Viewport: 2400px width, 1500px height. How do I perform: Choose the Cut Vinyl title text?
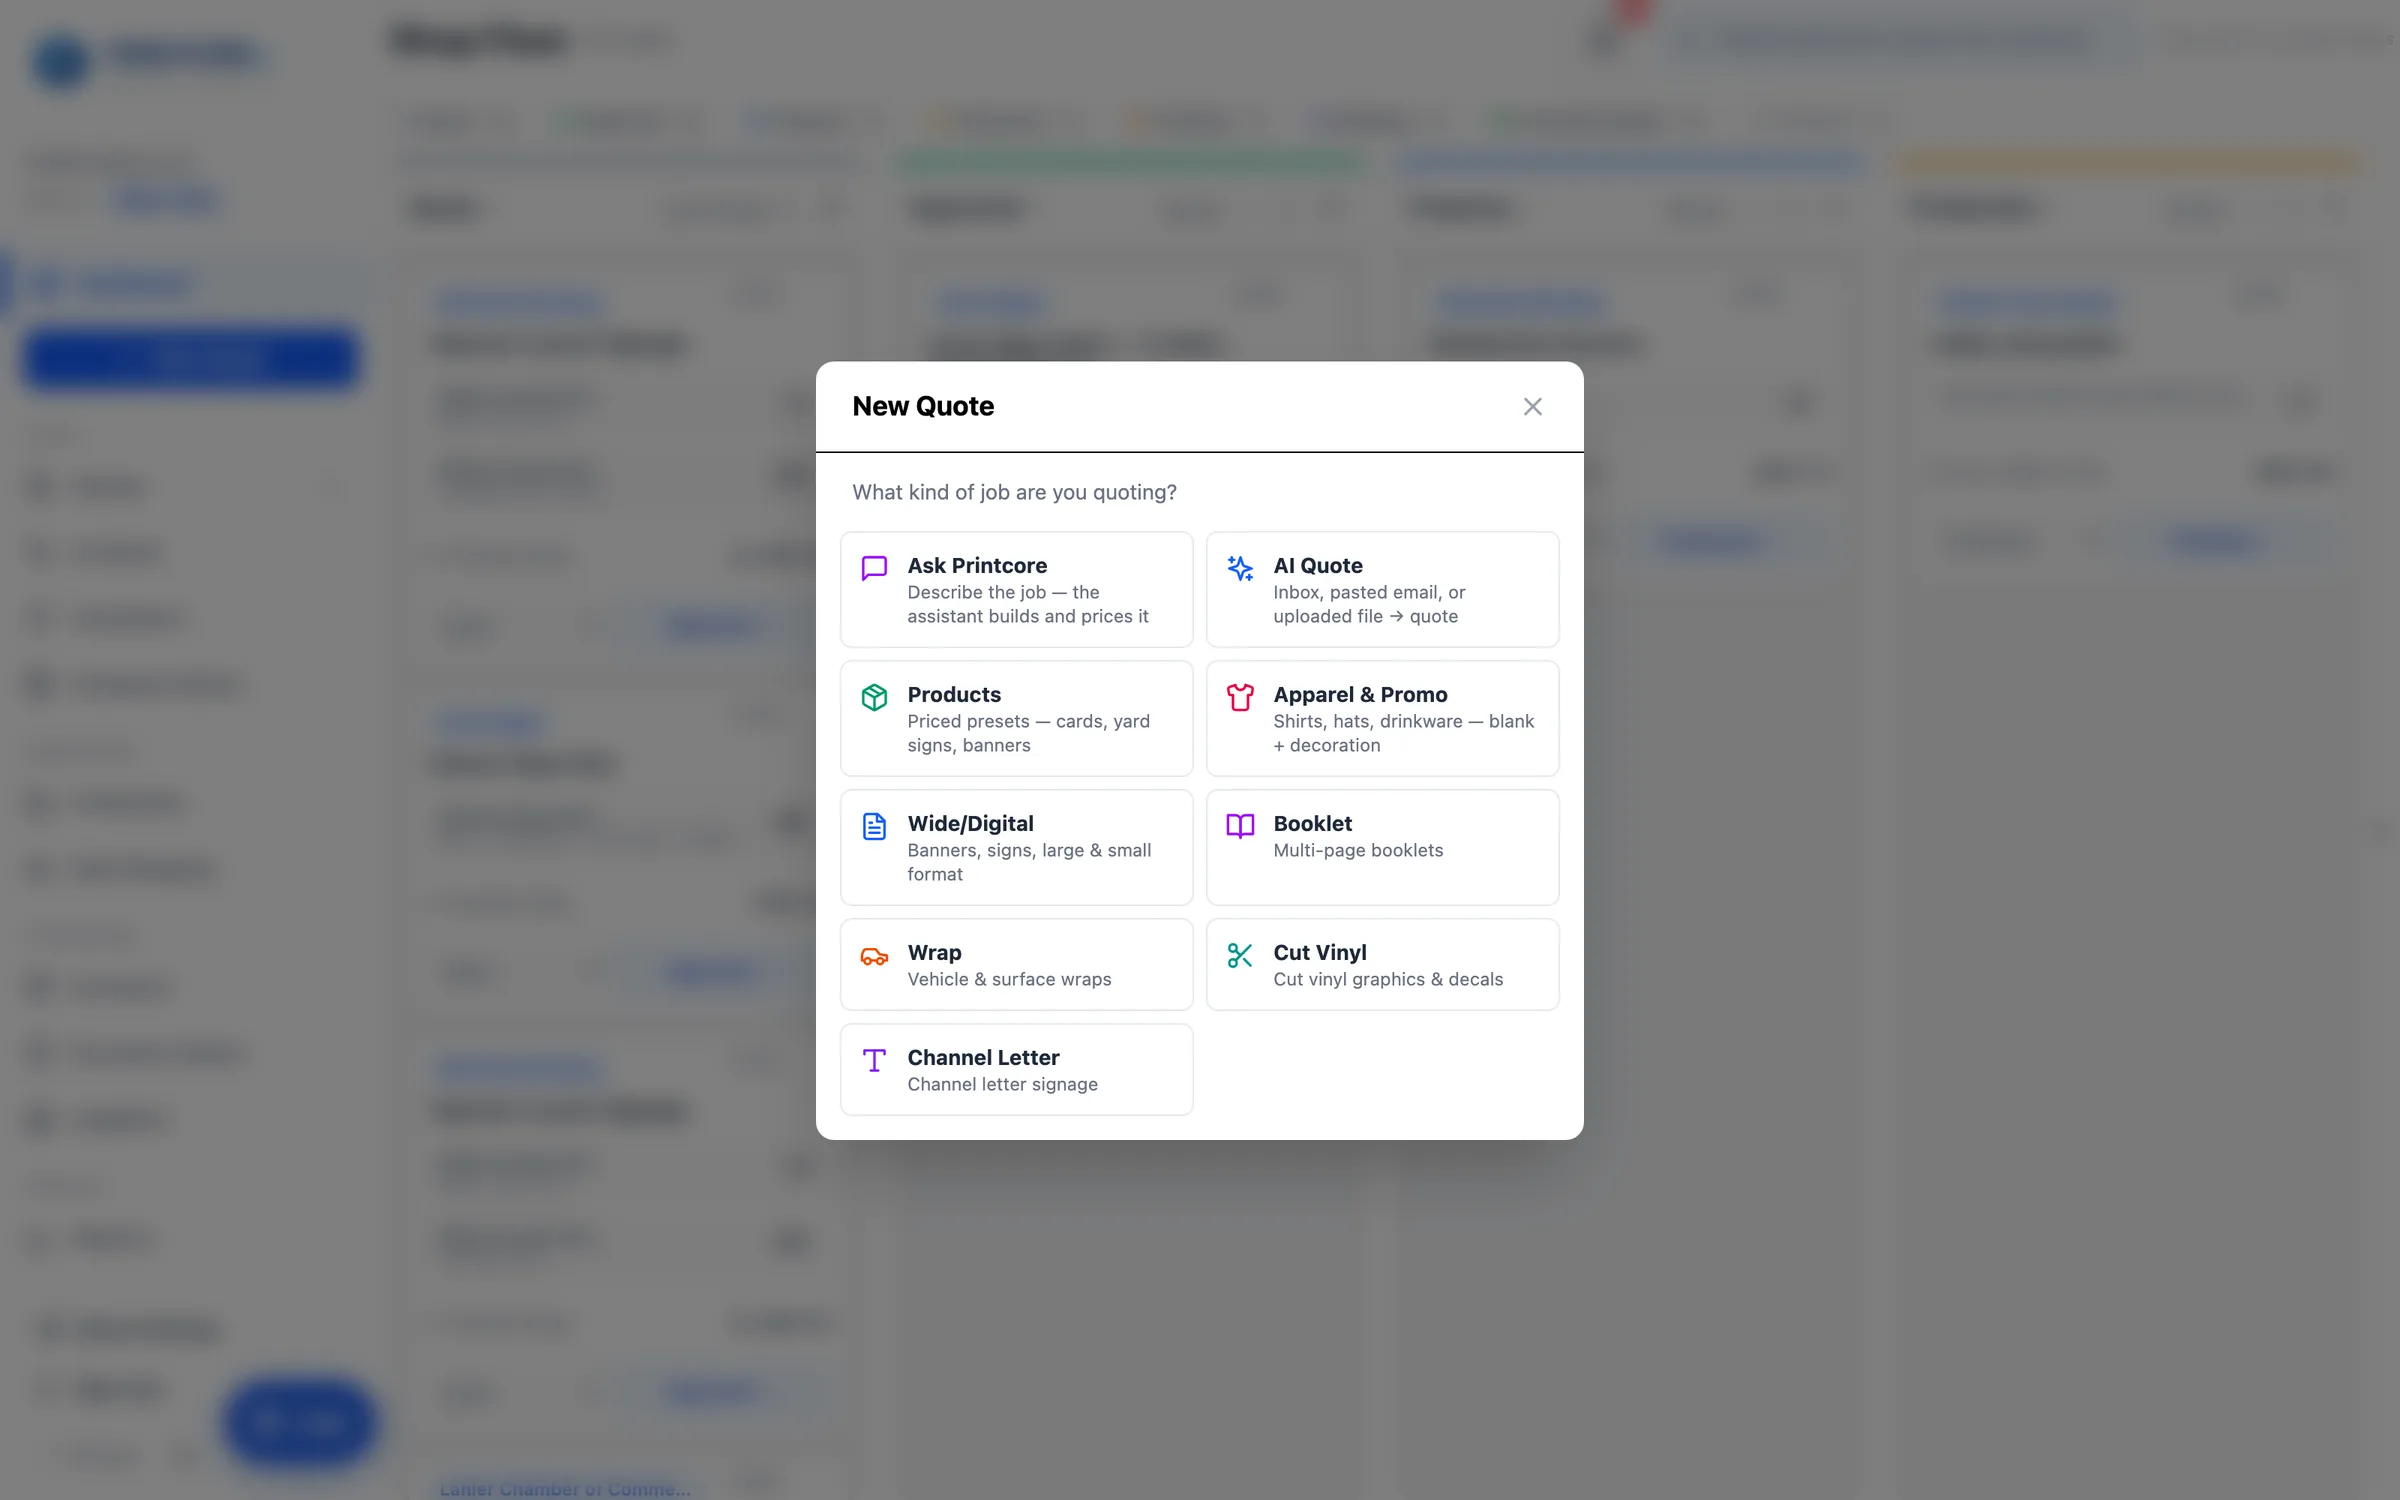pyautogui.click(x=1319, y=952)
